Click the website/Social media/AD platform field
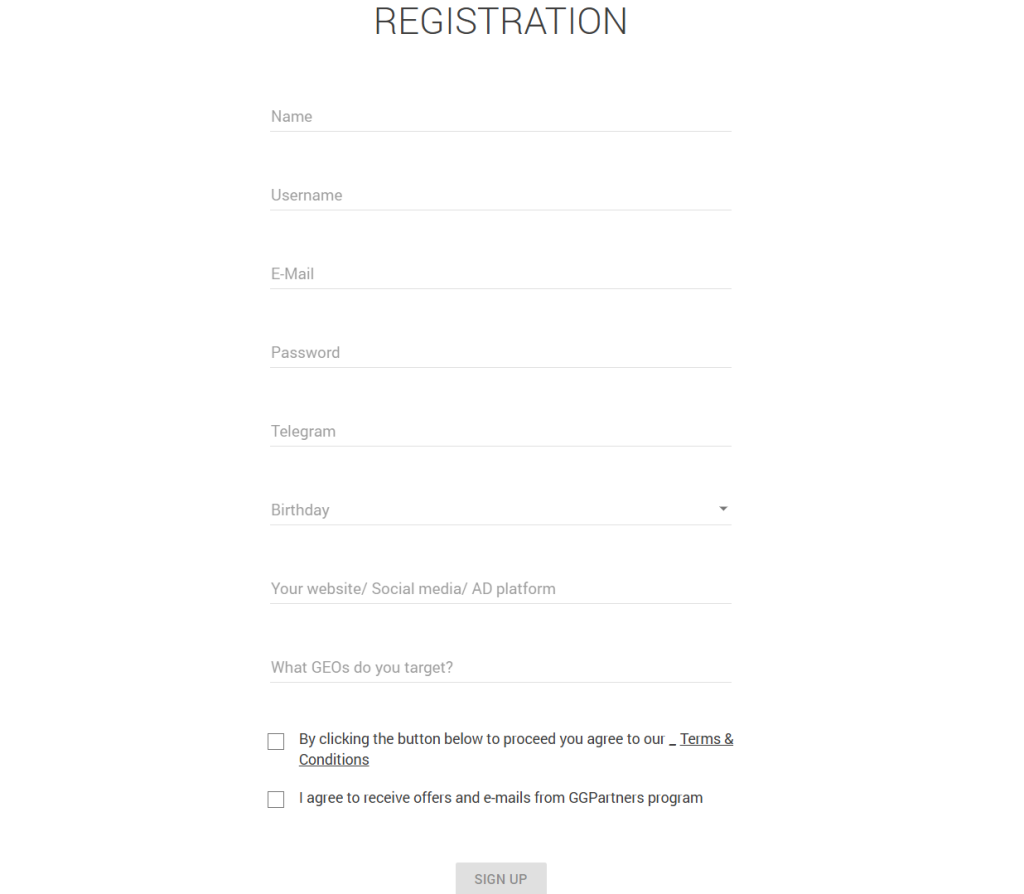Image resolution: width=1024 pixels, height=894 pixels. [x=500, y=589]
